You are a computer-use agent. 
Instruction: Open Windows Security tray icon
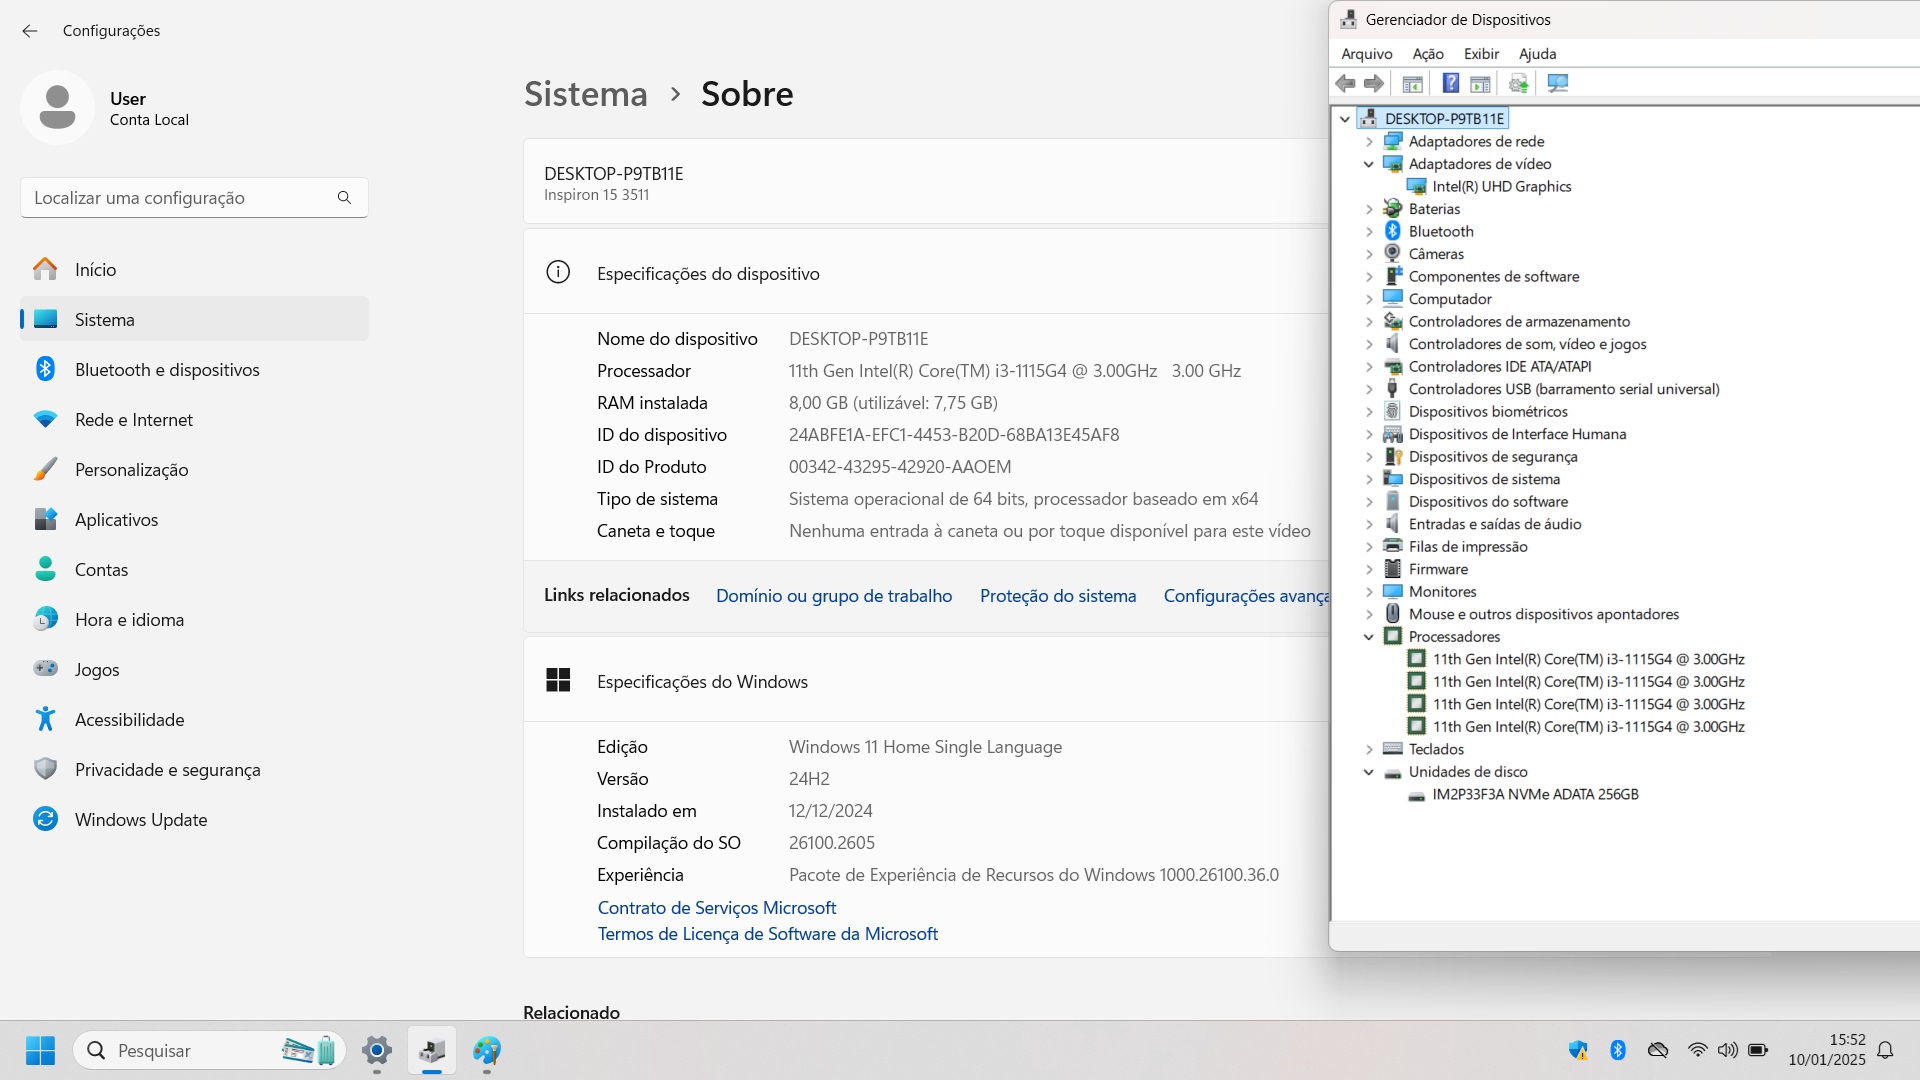click(x=1578, y=1050)
